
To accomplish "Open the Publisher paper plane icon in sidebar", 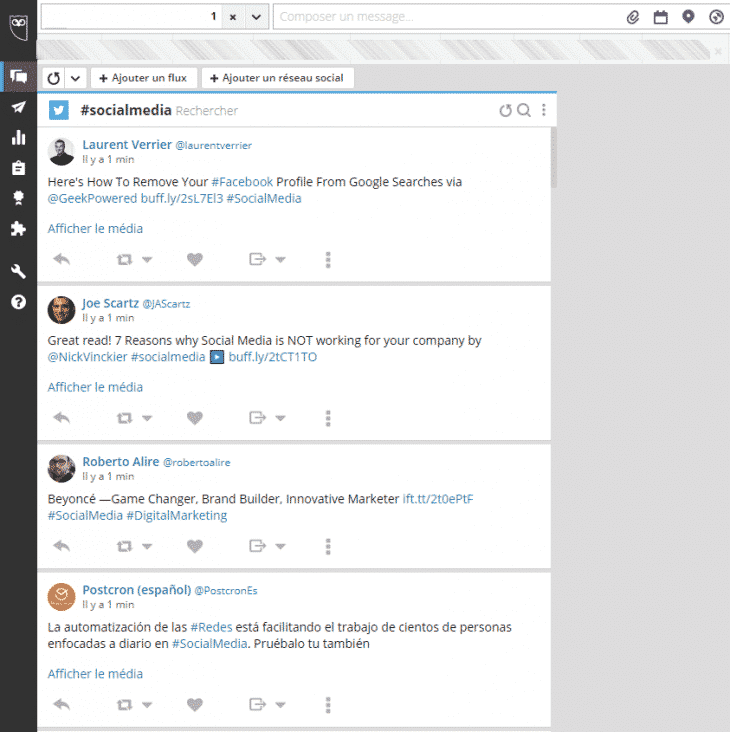I will click(x=18, y=107).
